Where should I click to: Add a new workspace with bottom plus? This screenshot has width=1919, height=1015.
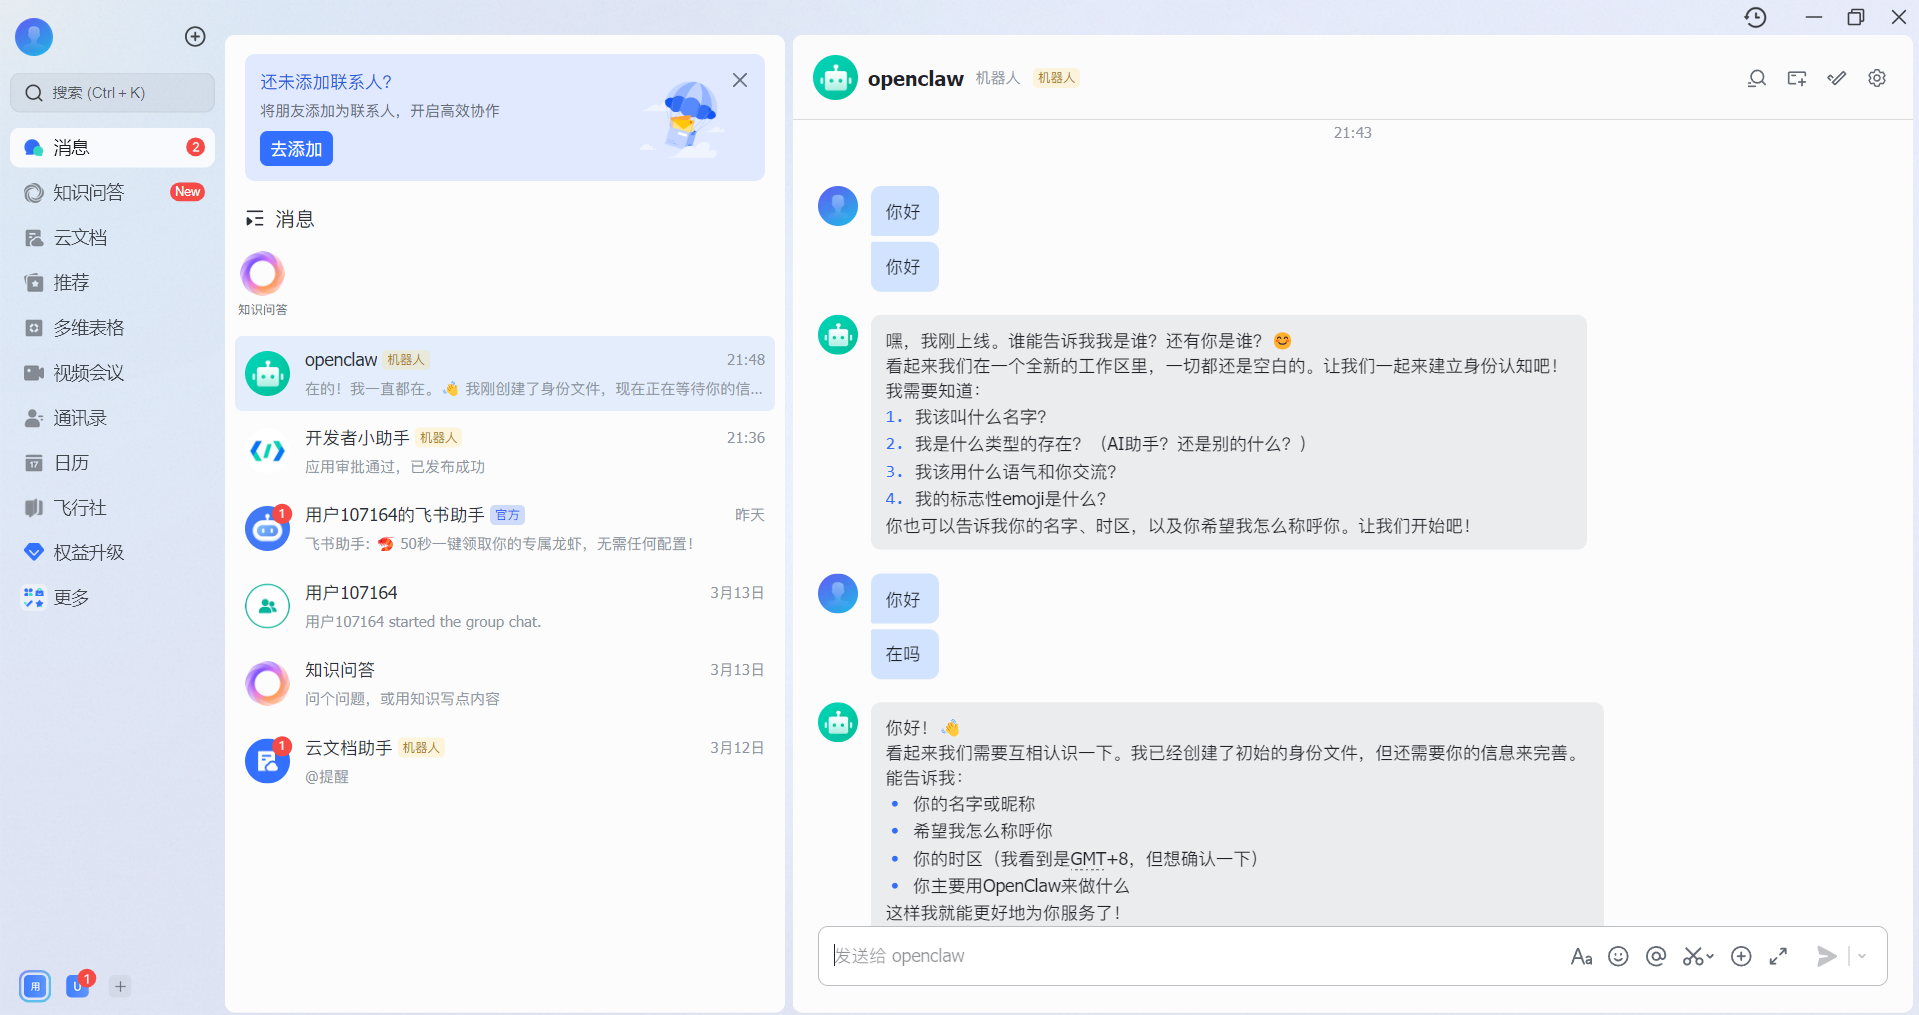click(120, 986)
